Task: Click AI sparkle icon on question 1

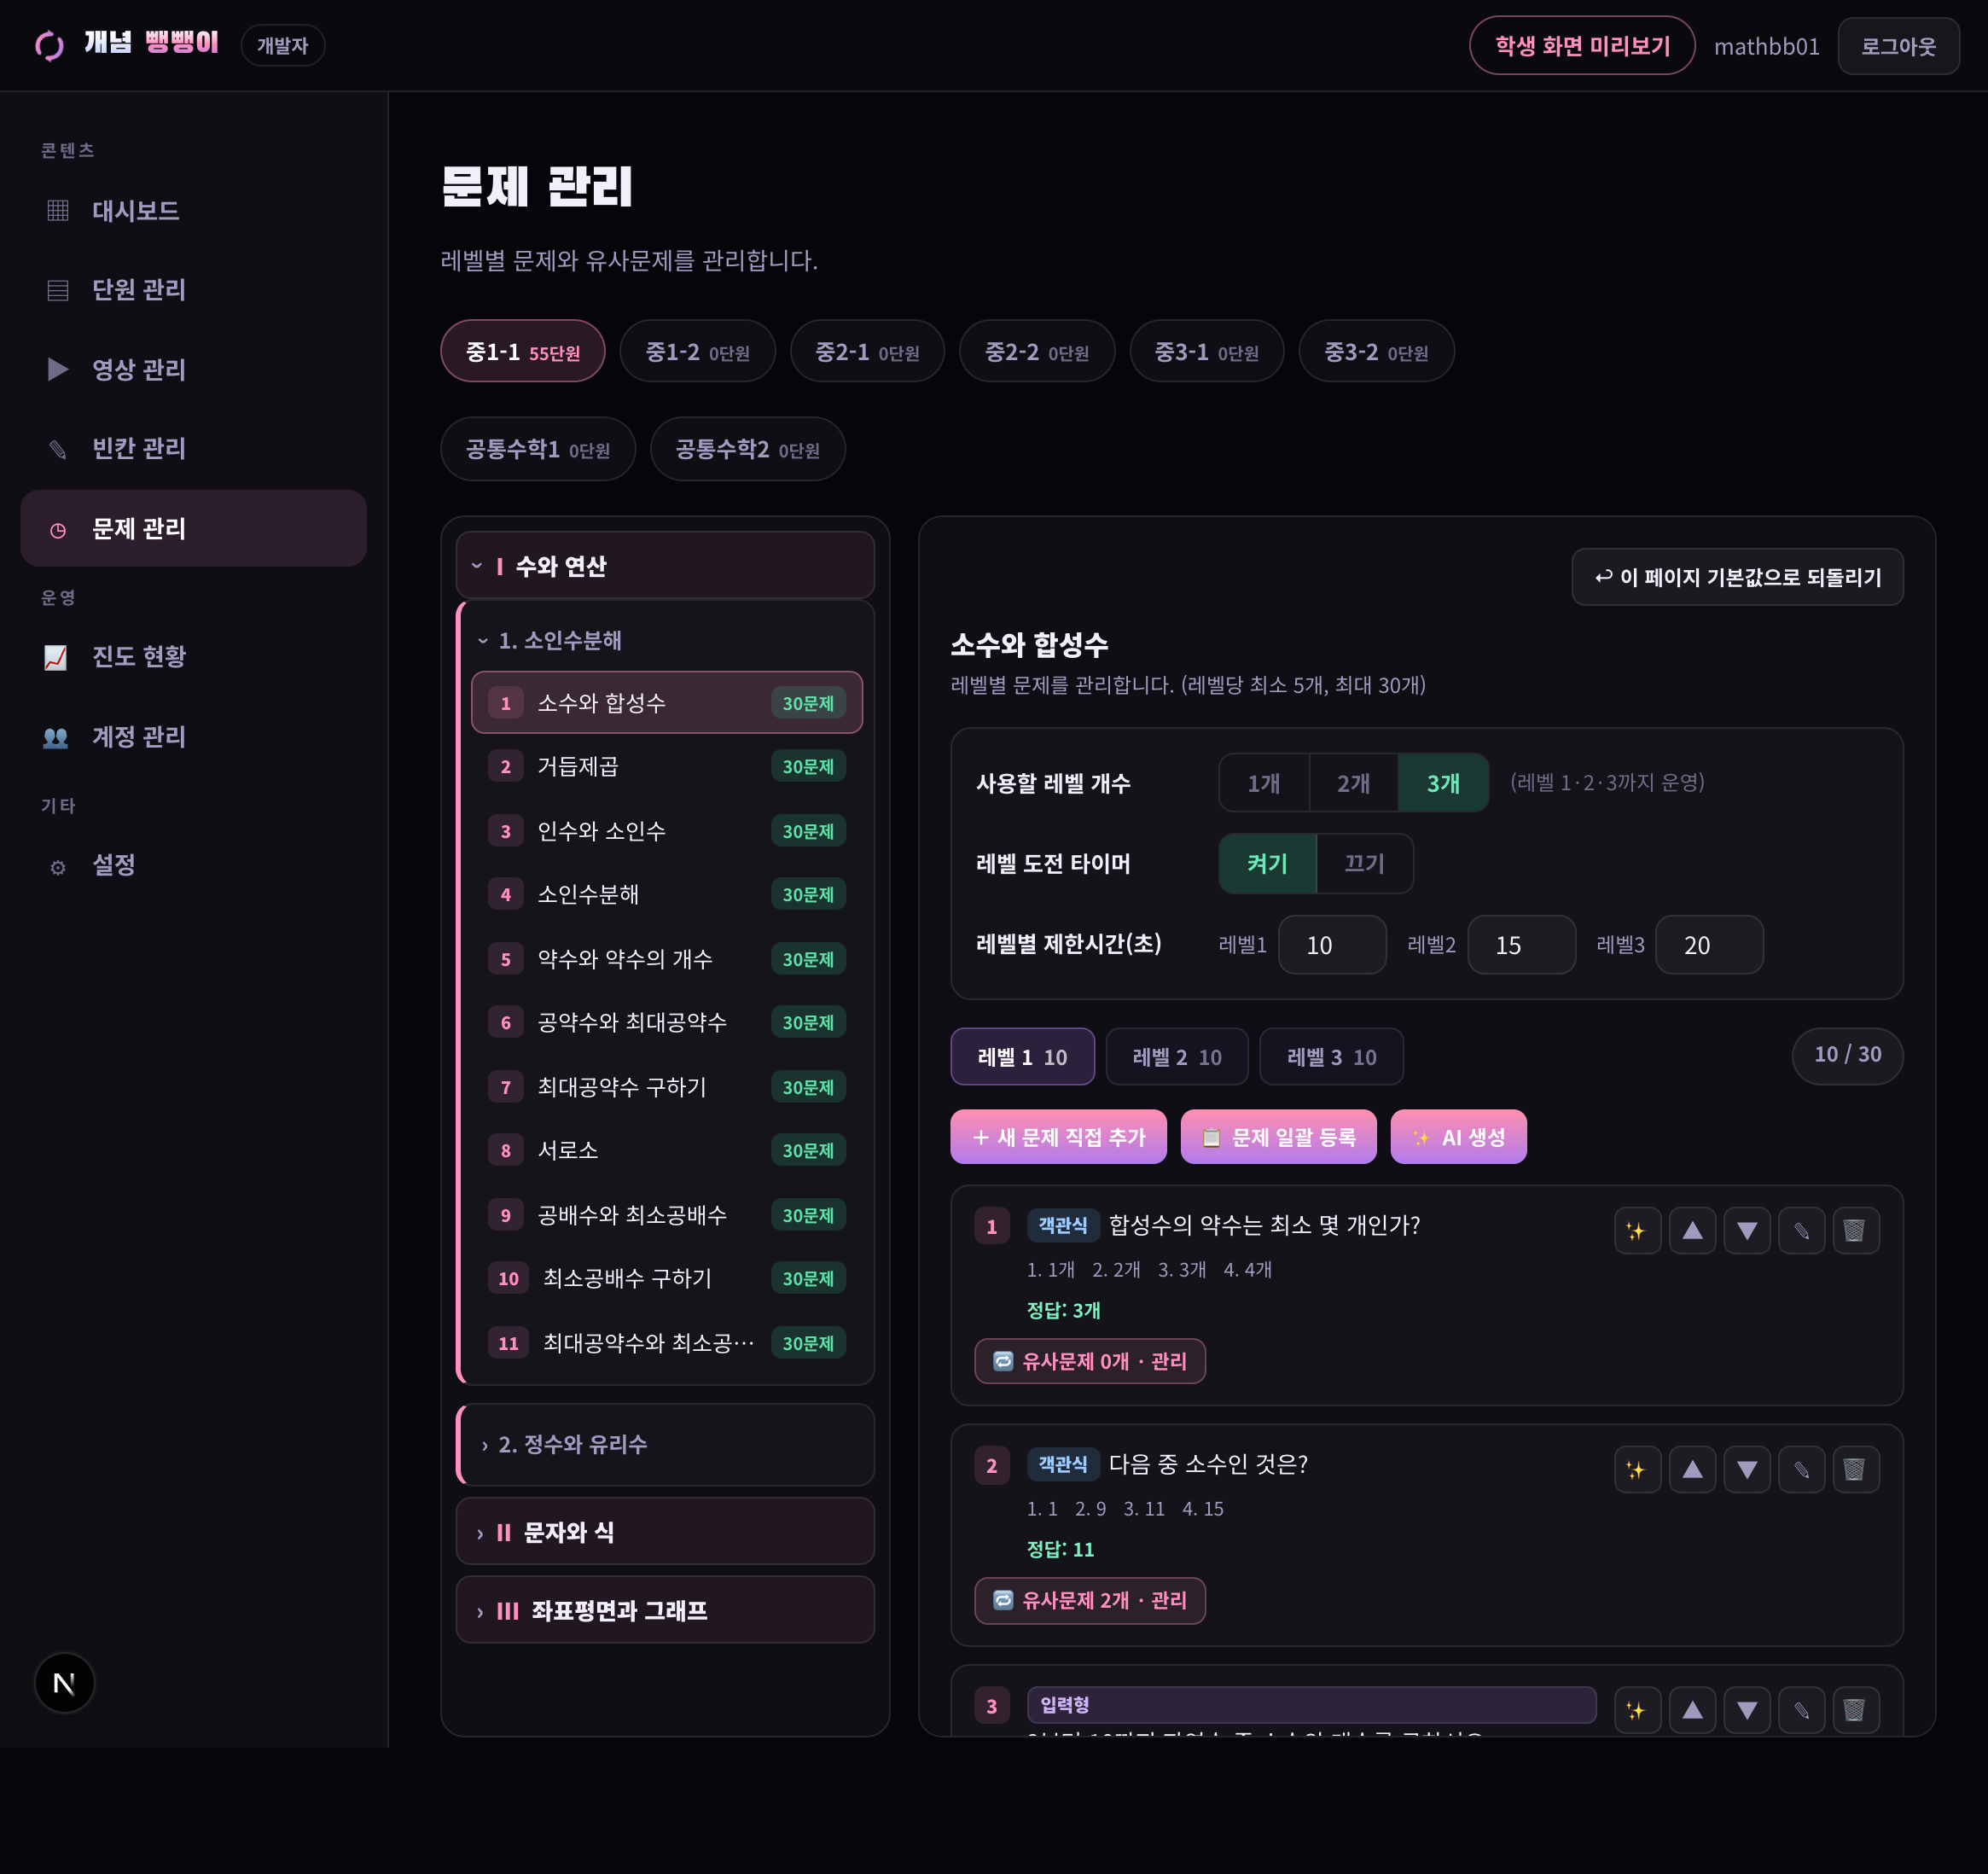Action: 1637,1230
